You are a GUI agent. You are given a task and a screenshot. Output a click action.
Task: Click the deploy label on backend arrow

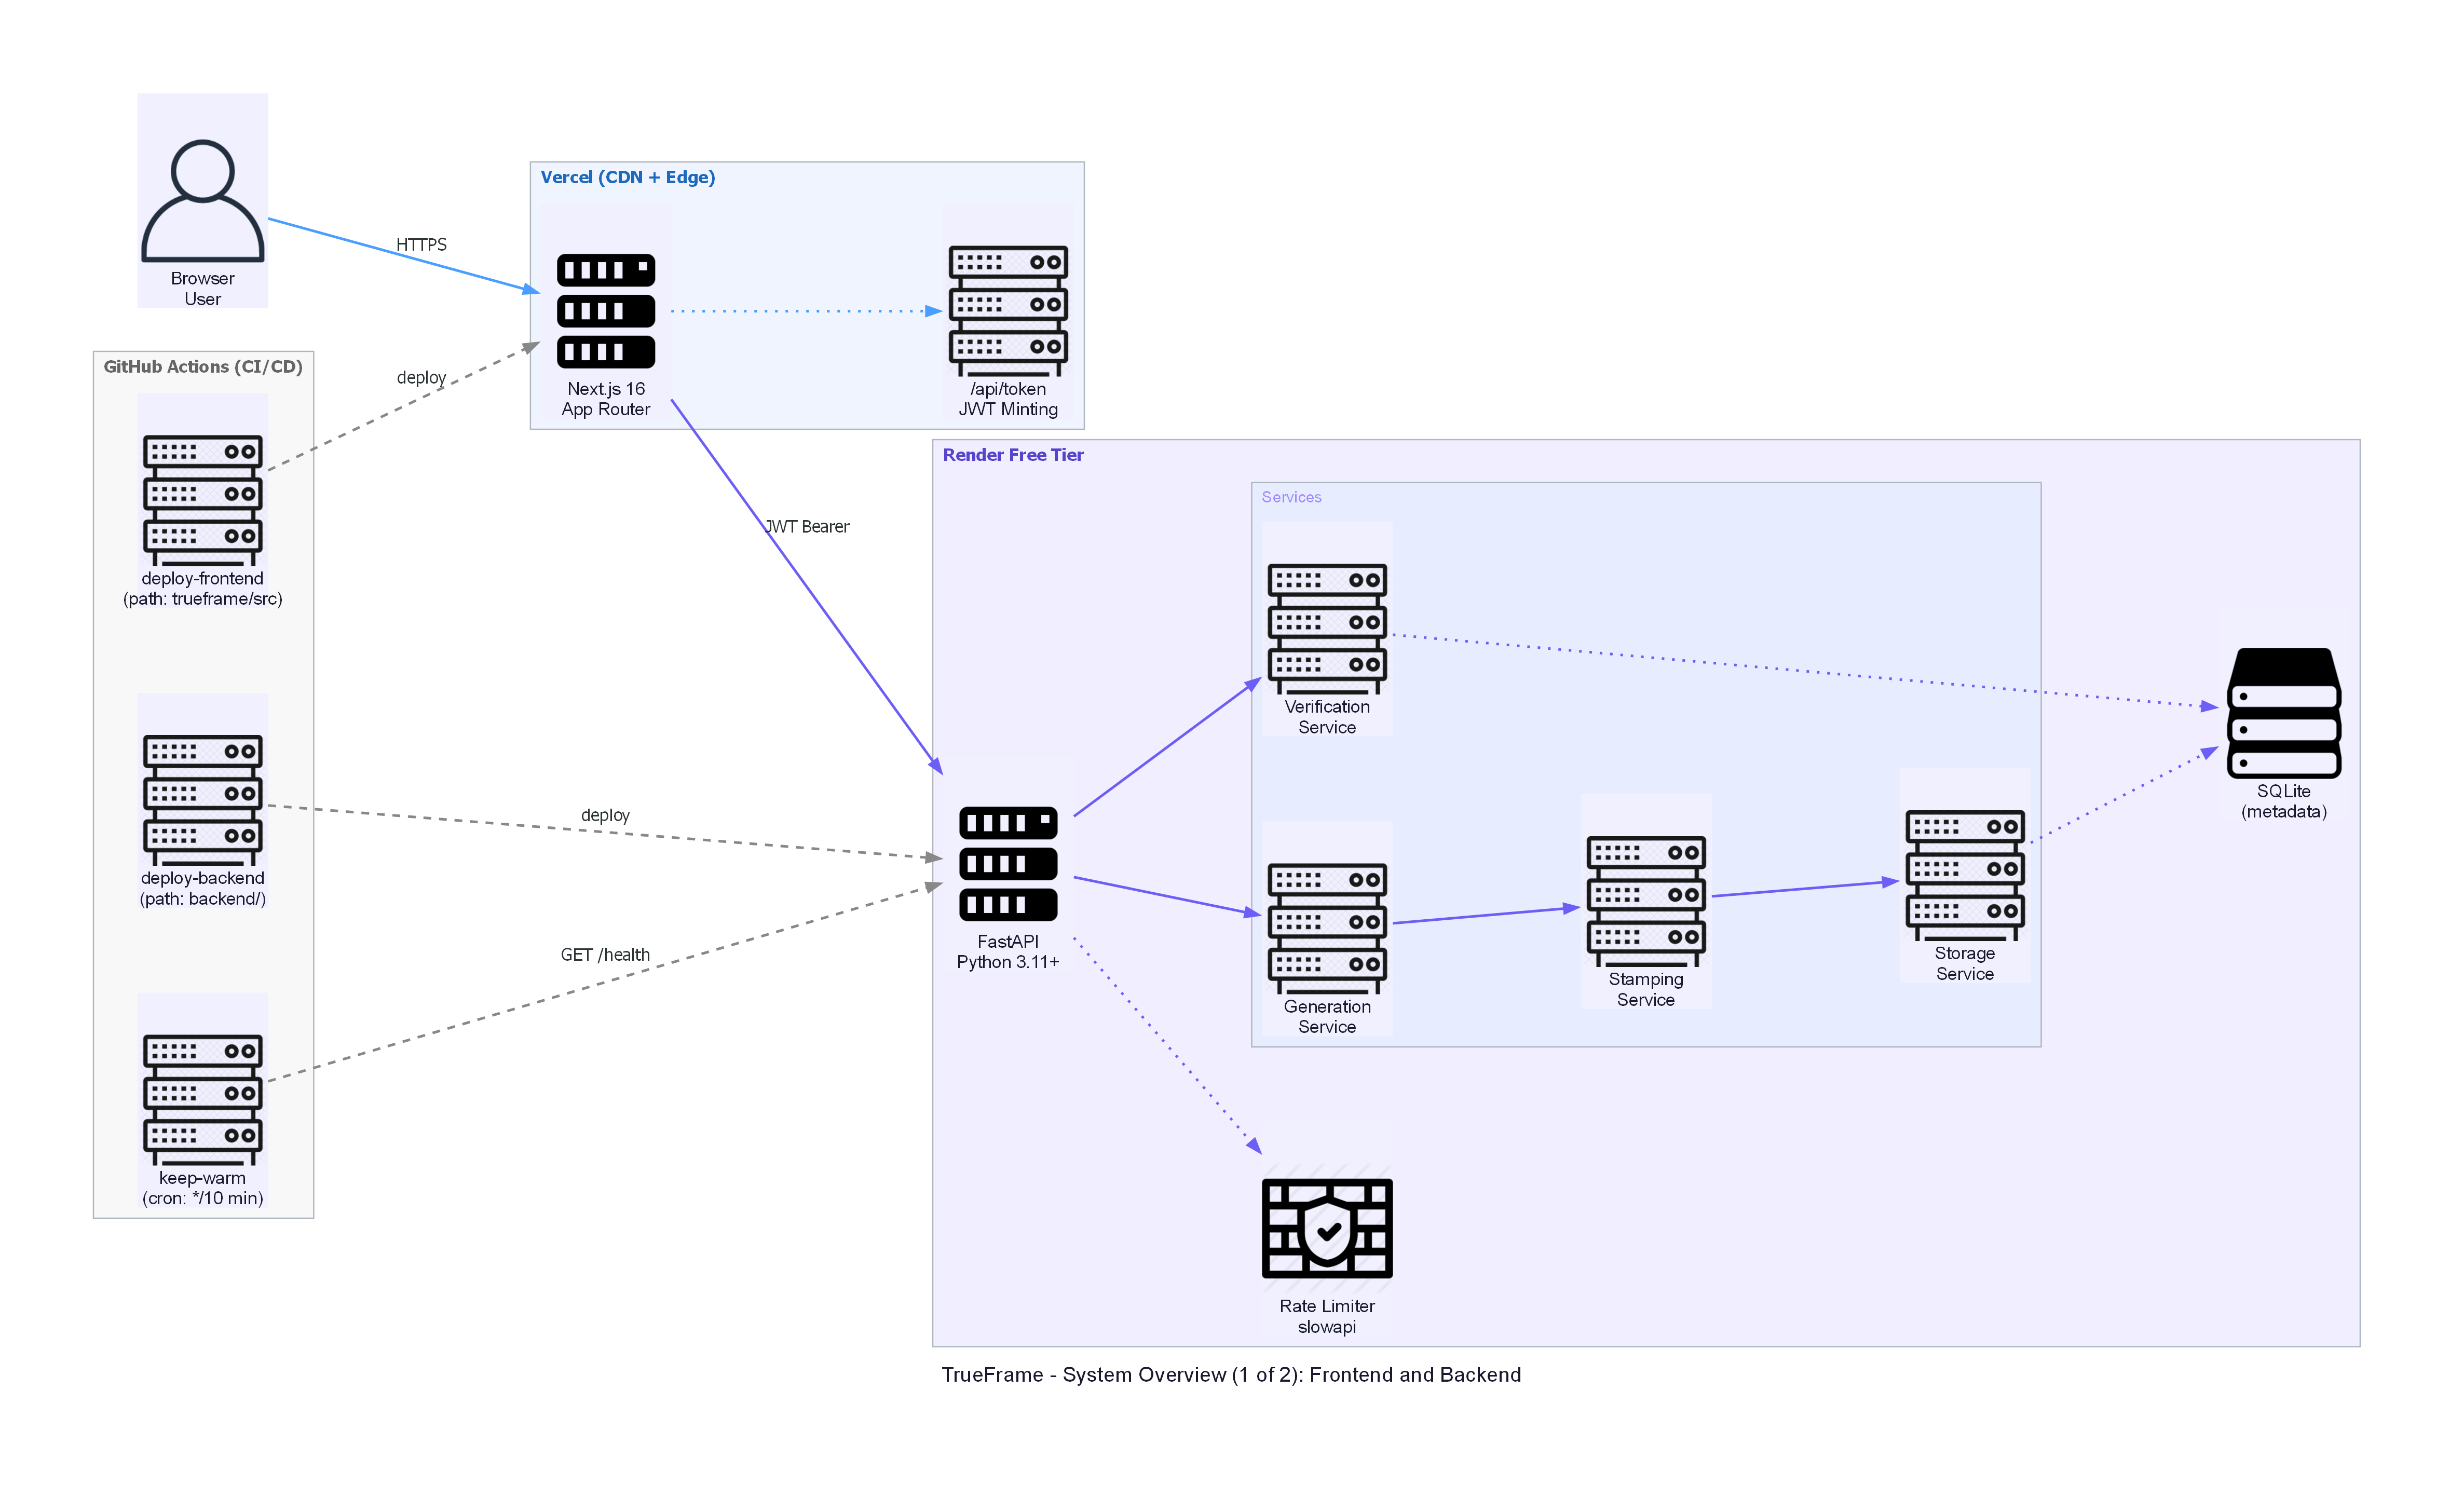pyautogui.click(x=605, y=816)
